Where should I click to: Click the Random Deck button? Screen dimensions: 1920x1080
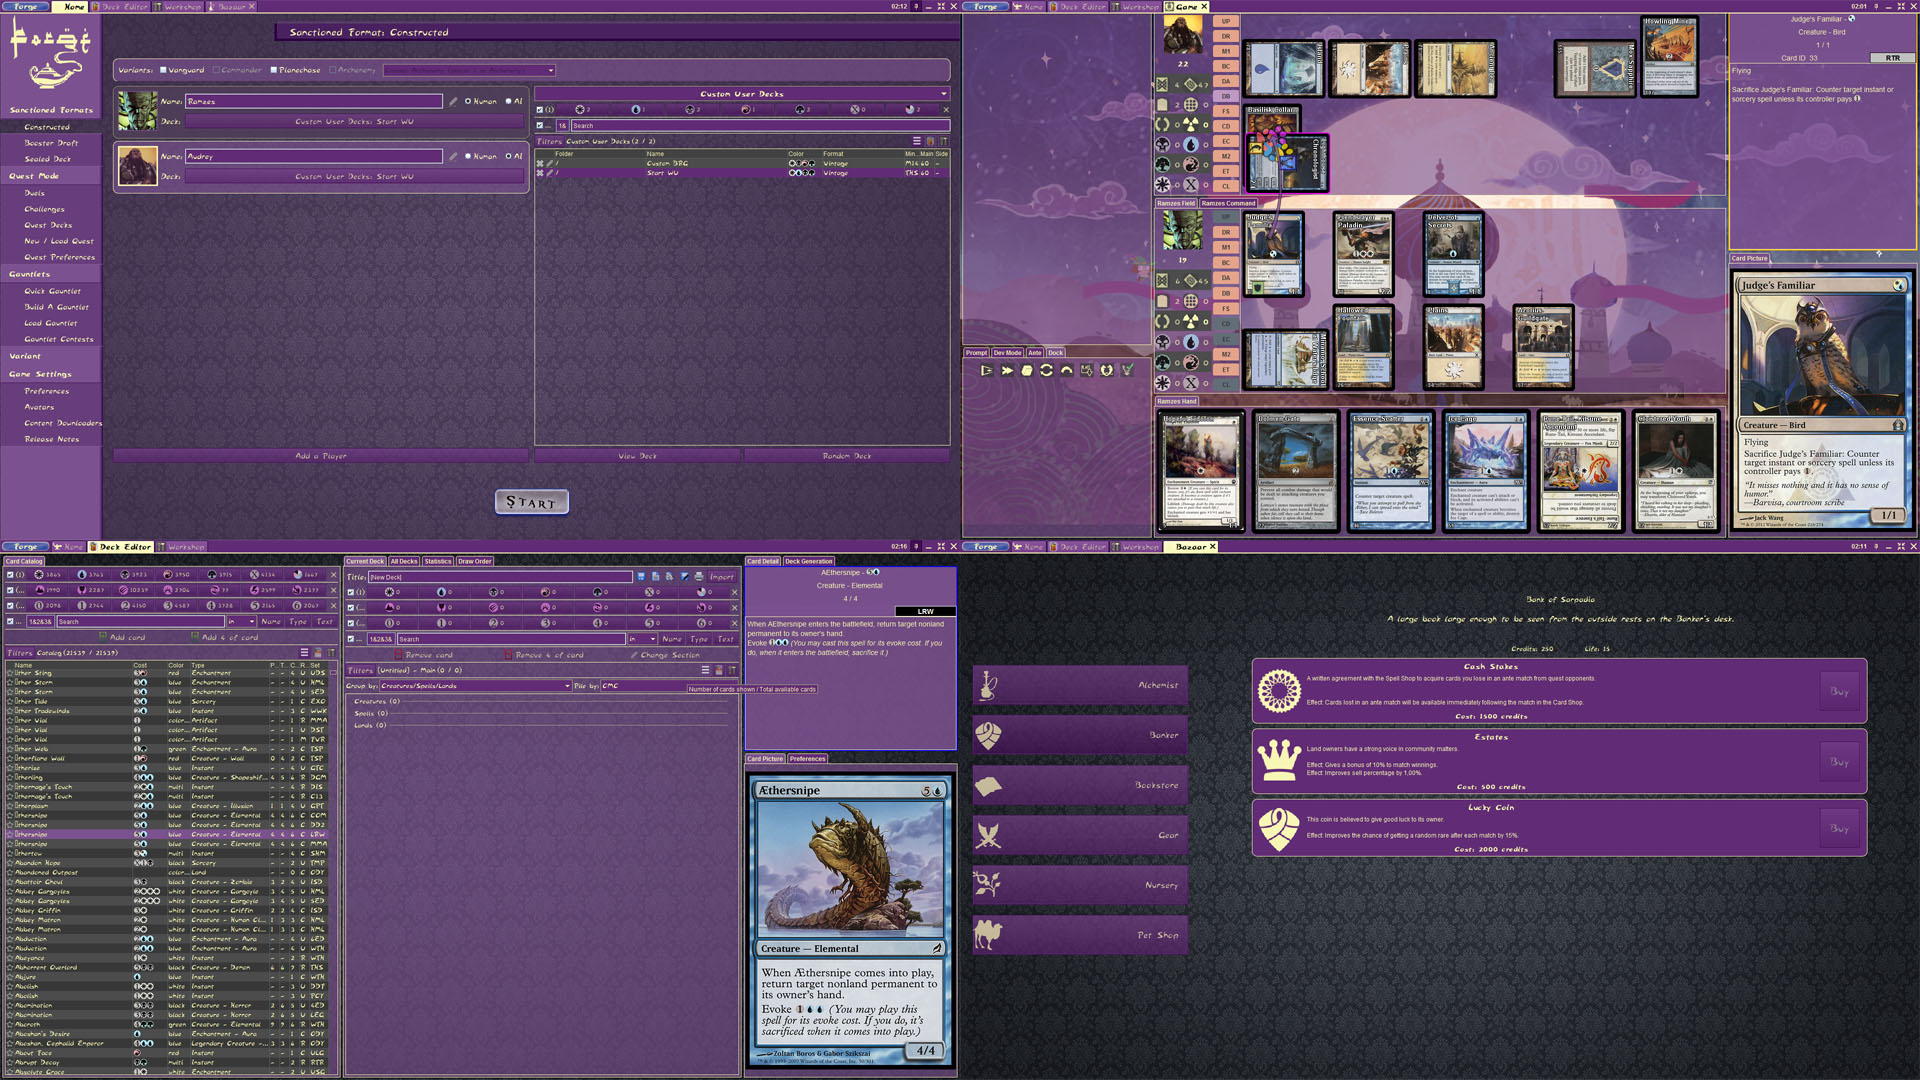(846, 456)
